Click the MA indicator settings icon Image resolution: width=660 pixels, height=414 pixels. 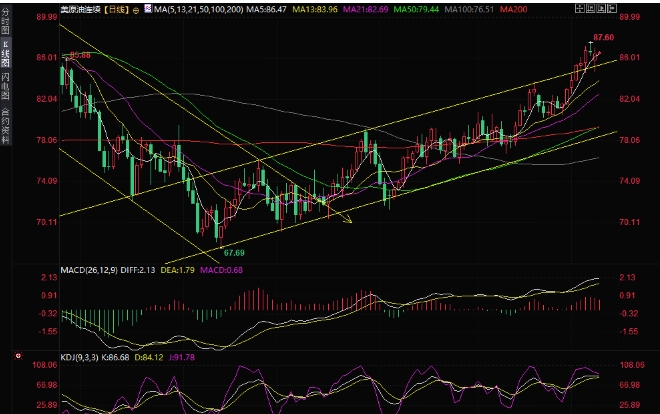(148, 8)
